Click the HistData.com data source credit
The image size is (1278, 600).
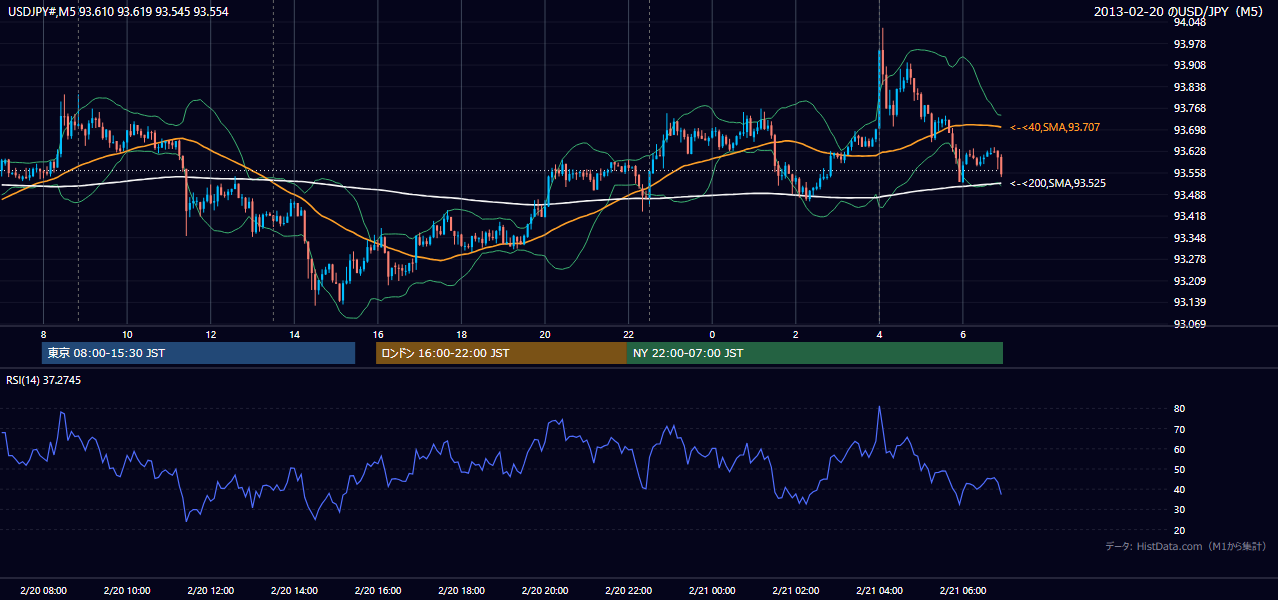click(1185, 546)
